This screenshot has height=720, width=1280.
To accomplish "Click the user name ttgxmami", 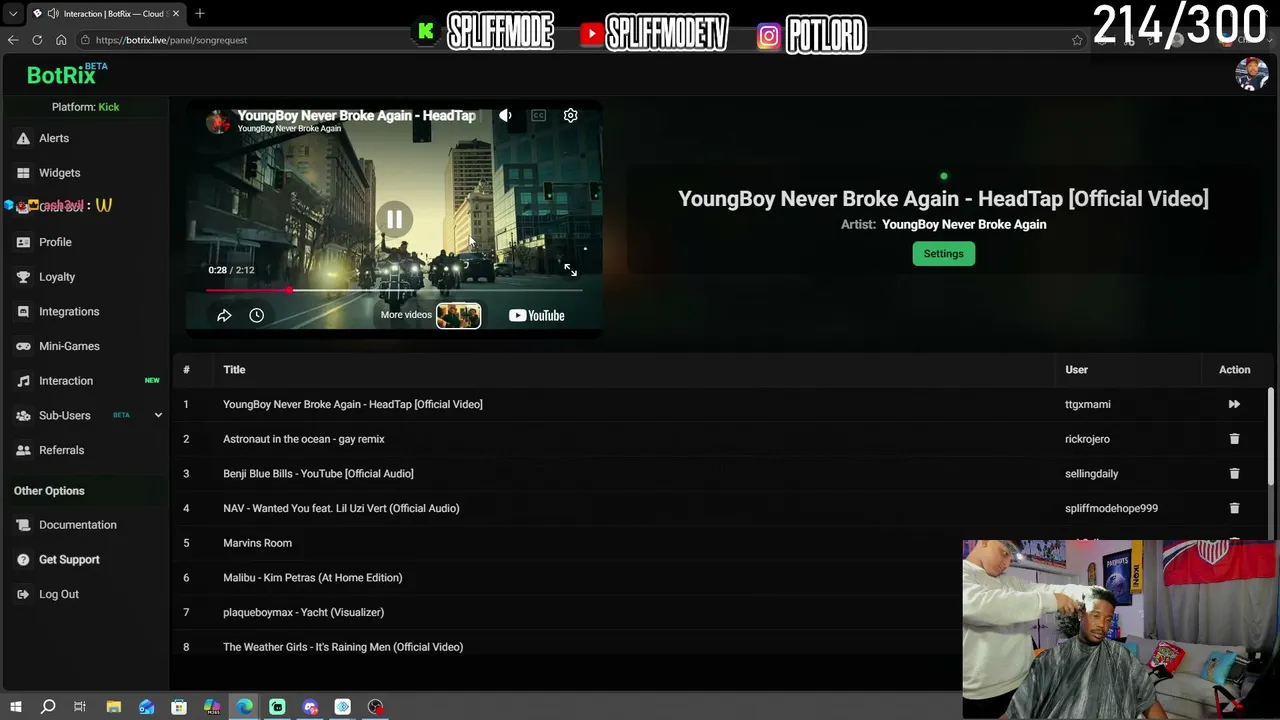I will click(1087, 404).
